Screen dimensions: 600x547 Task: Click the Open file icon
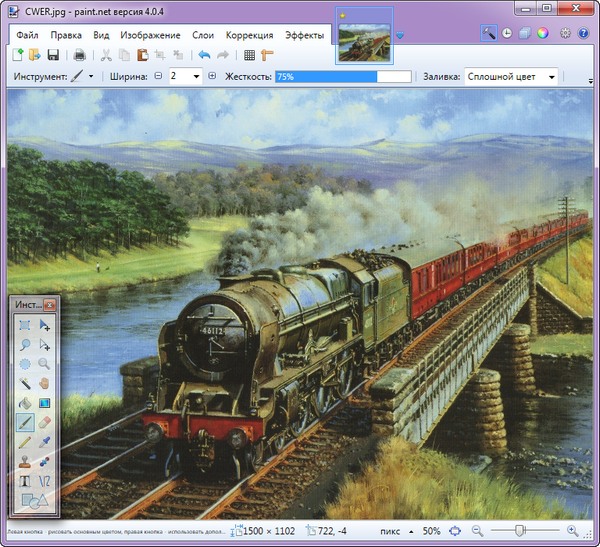click(35, 55)
